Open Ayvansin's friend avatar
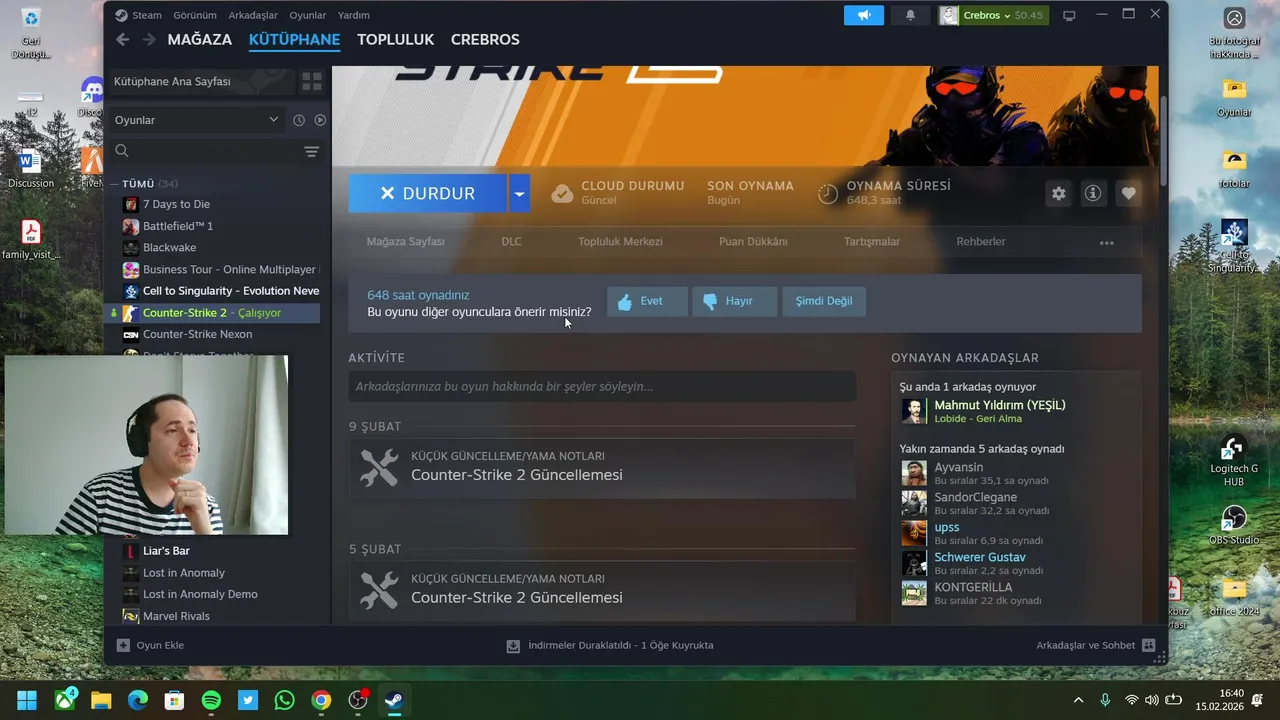The width and height of the screenshot is (1280, 720). tap(914, 473)
